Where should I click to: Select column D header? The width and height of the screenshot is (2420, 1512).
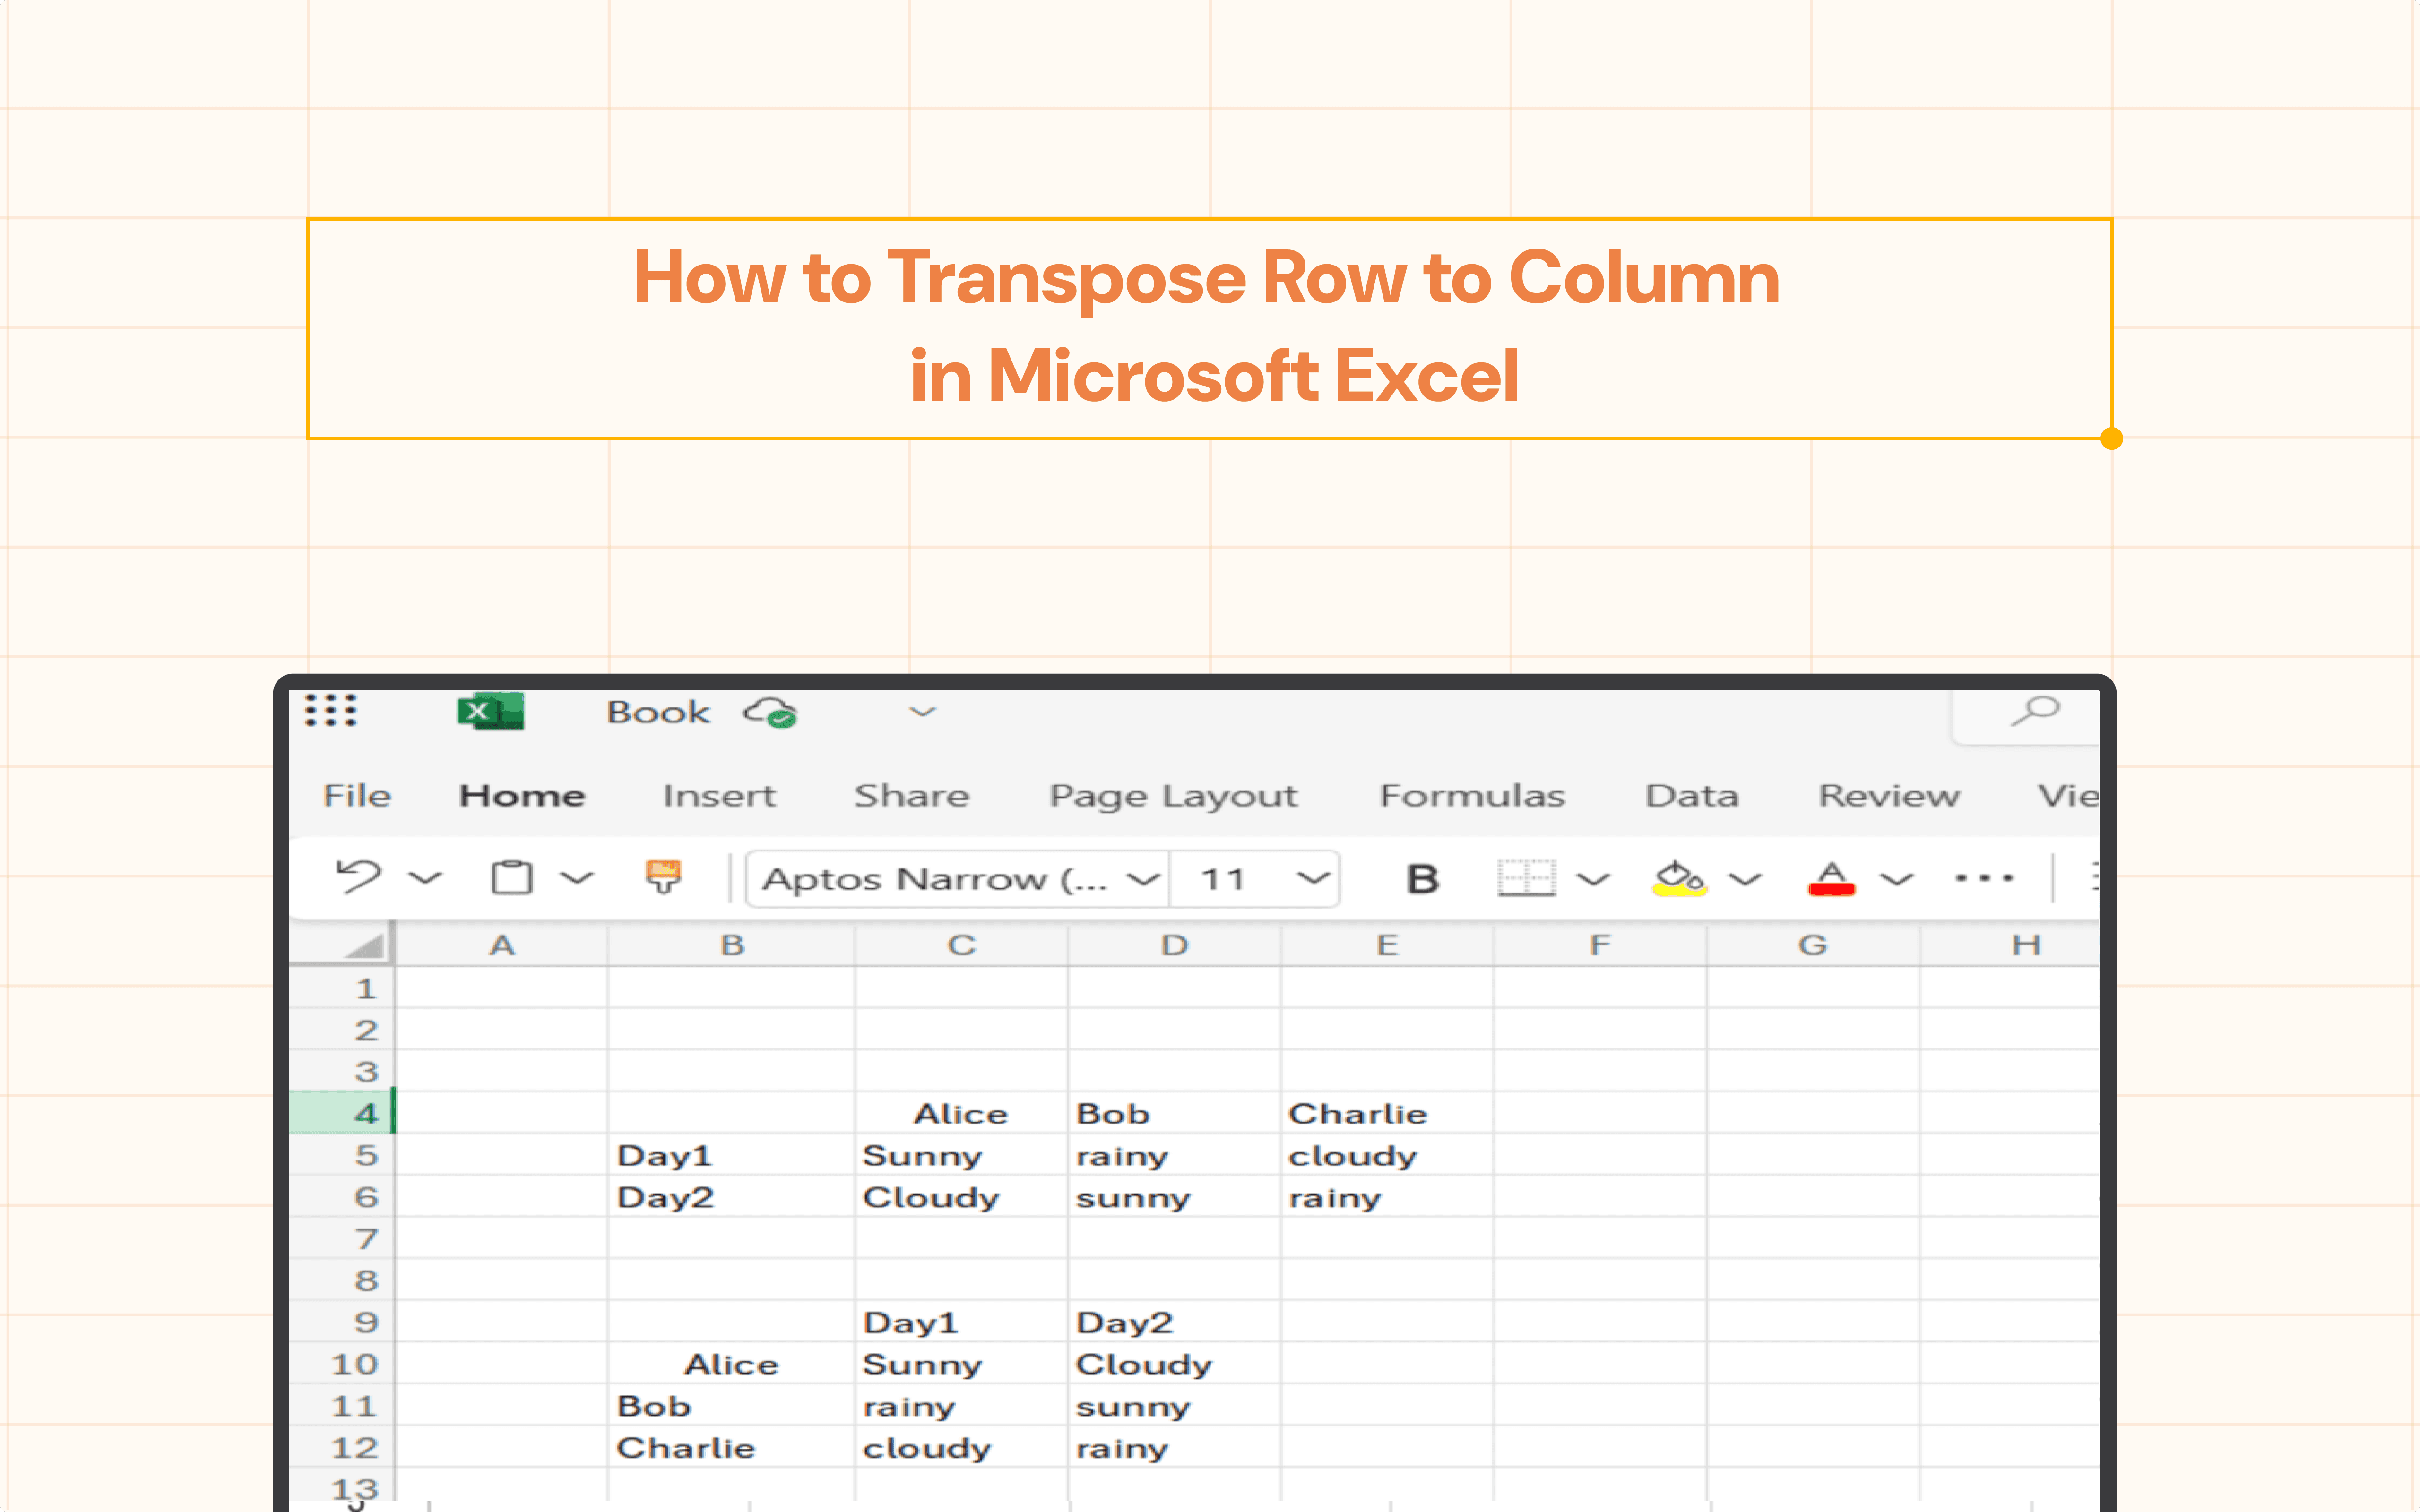pos(1174,945)
